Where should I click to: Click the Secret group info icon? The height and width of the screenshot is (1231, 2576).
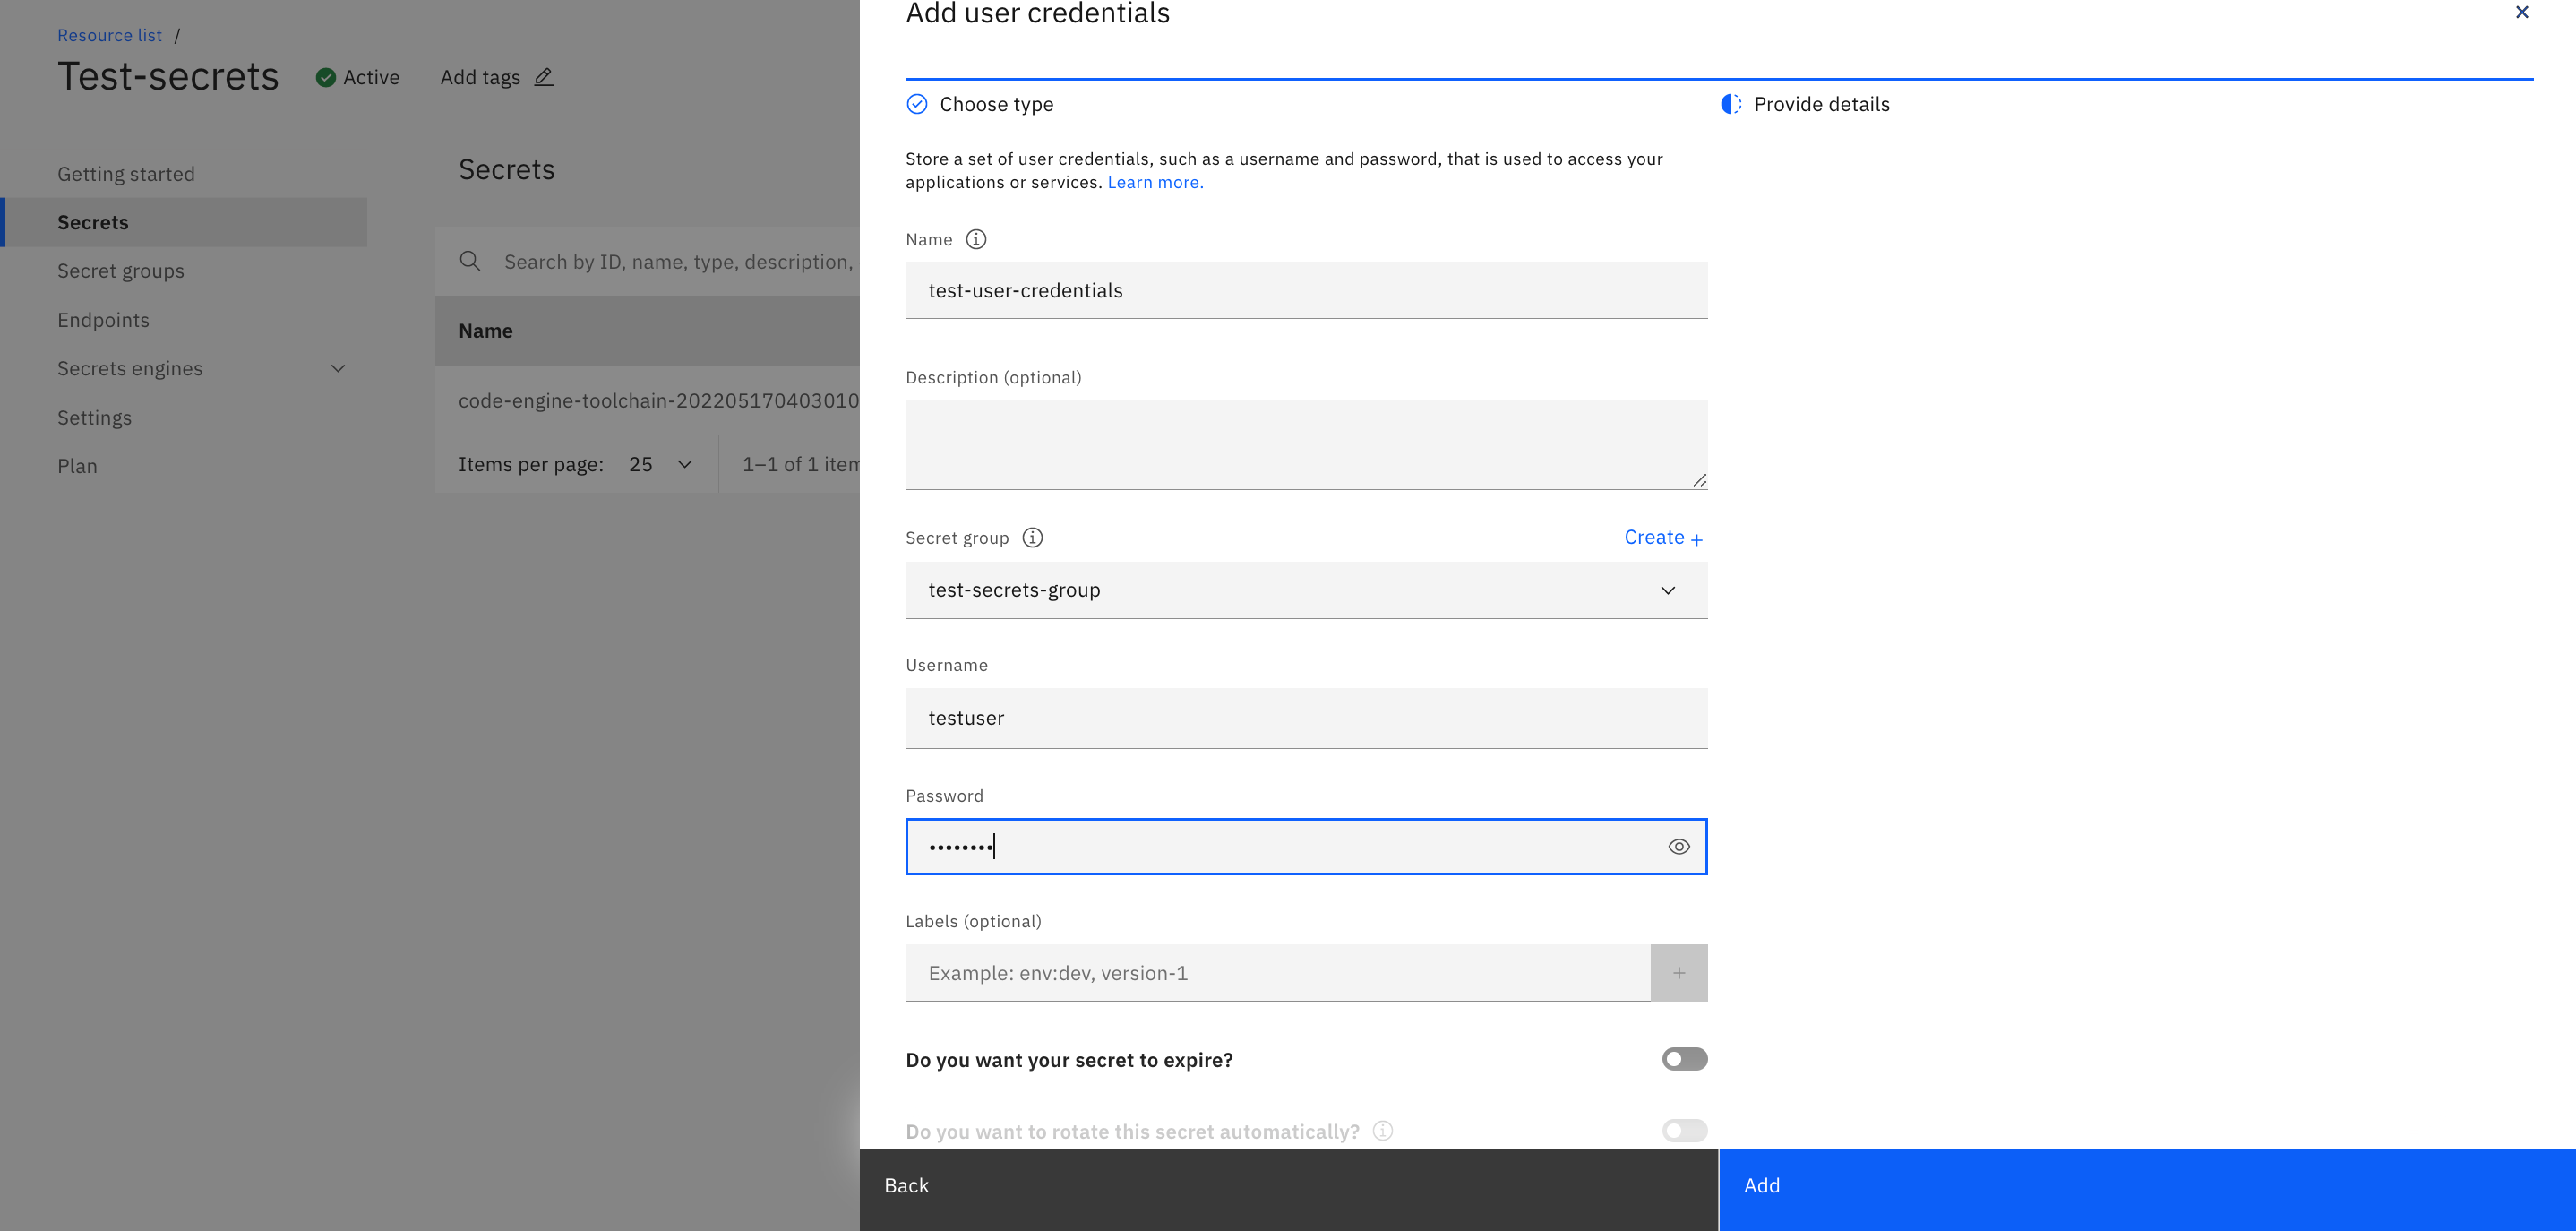coord(1032,538)
